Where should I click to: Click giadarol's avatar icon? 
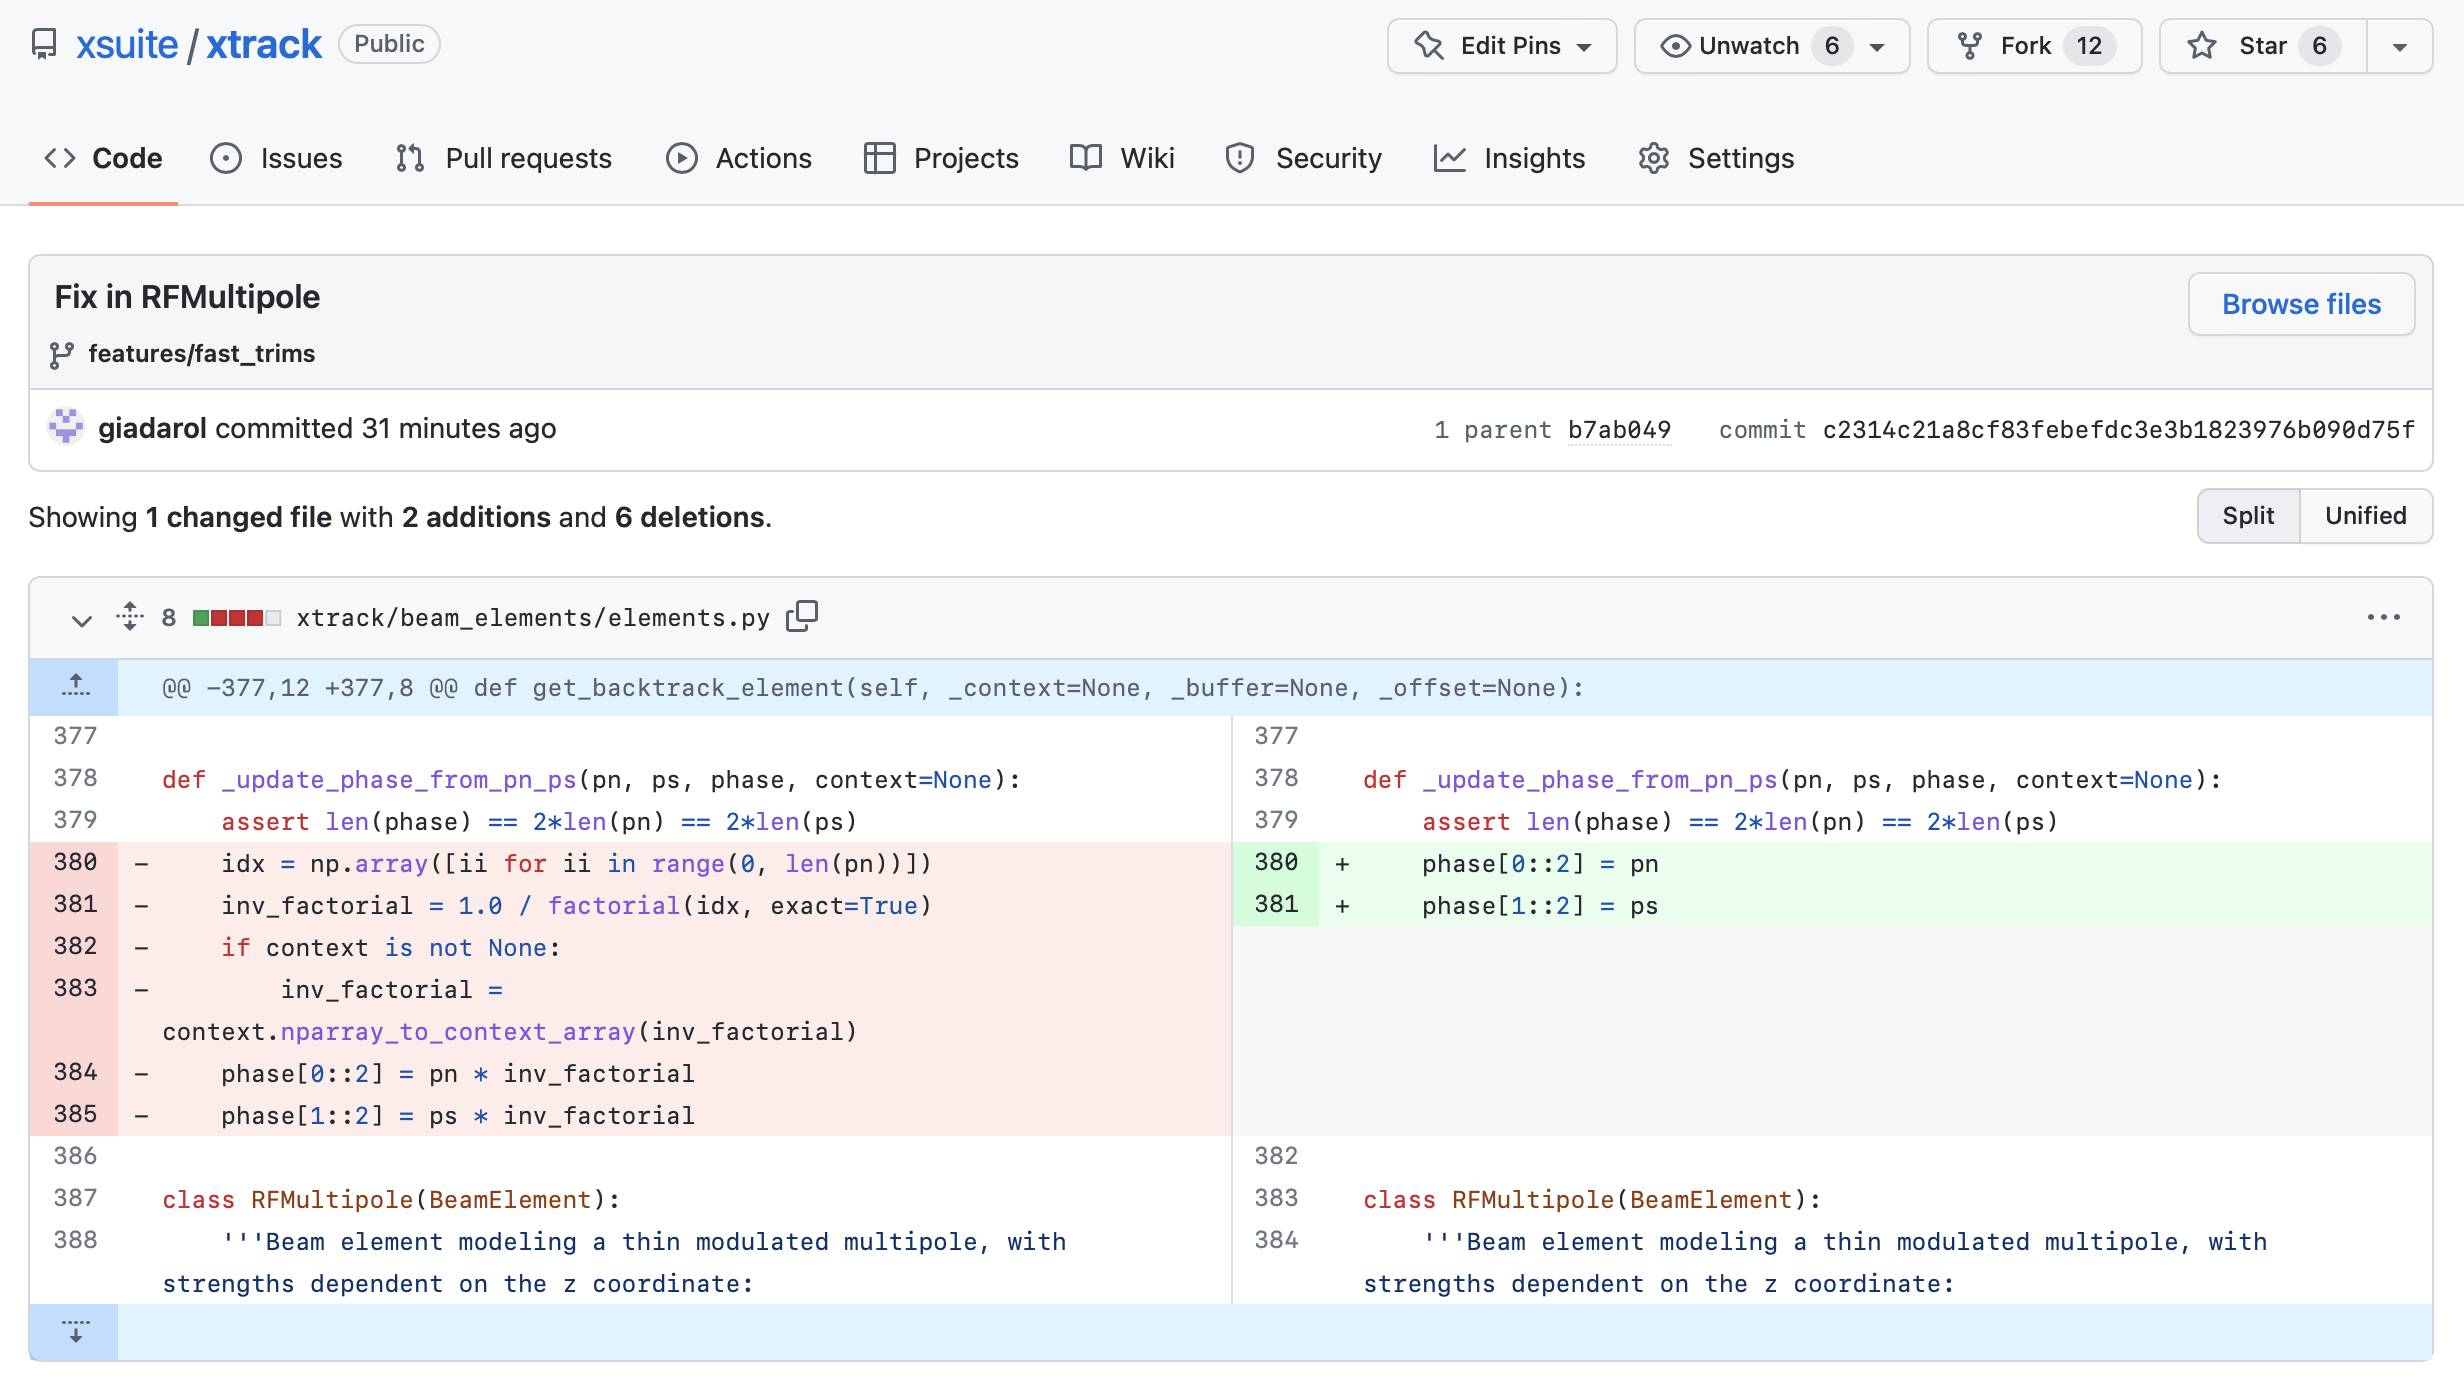pyautogui.click(x=66, y=427)
